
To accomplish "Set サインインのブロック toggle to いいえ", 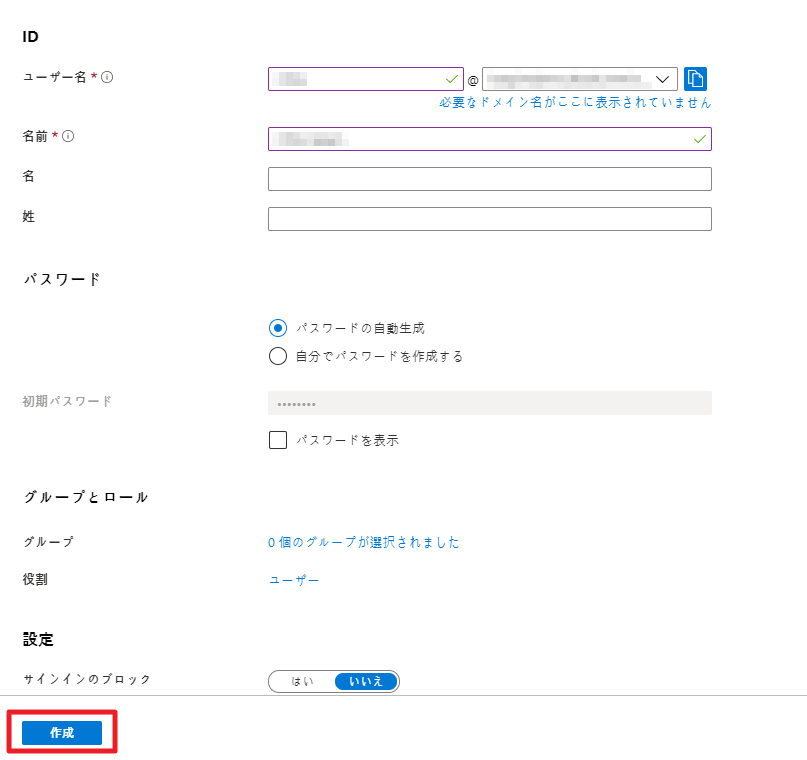I will (365, 681).
